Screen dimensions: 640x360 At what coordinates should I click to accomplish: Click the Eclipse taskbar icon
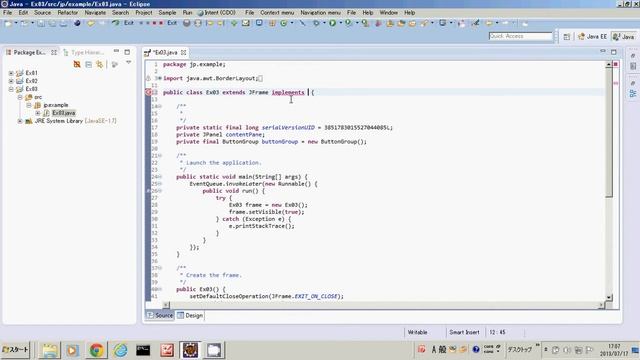[x=190, y=350]
